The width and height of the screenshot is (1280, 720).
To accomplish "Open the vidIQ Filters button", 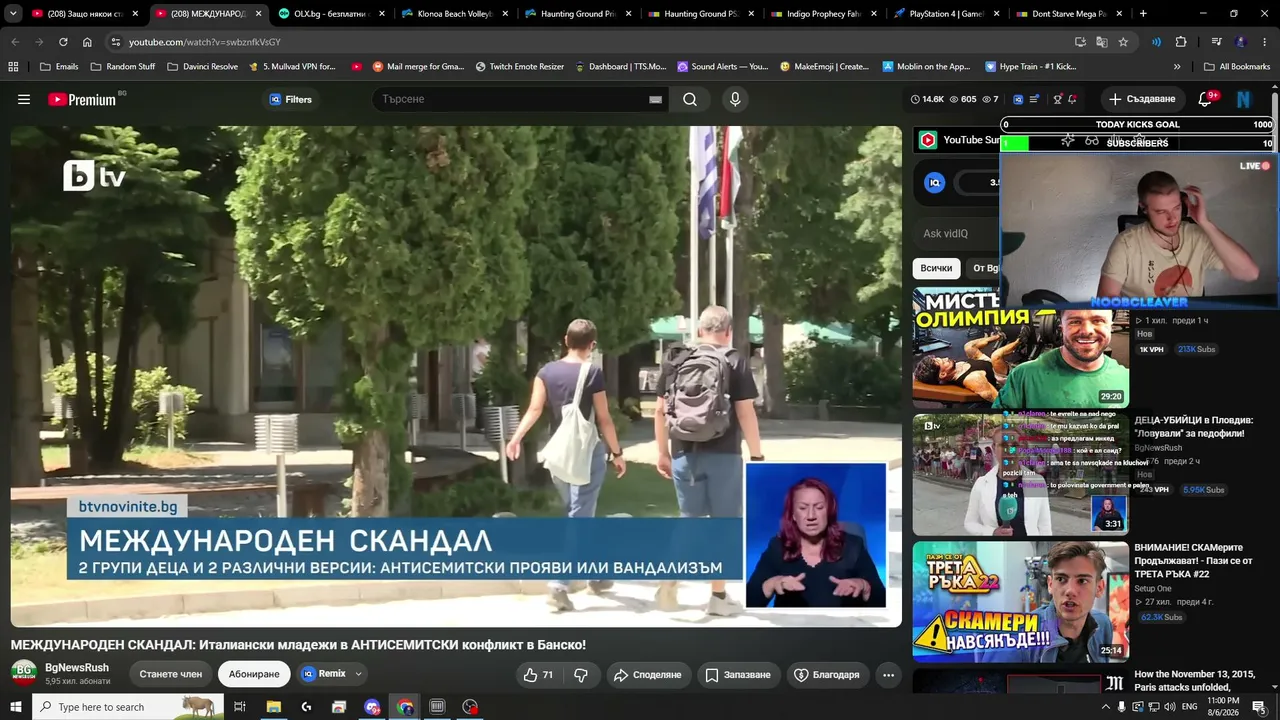I will click(291, 100).
